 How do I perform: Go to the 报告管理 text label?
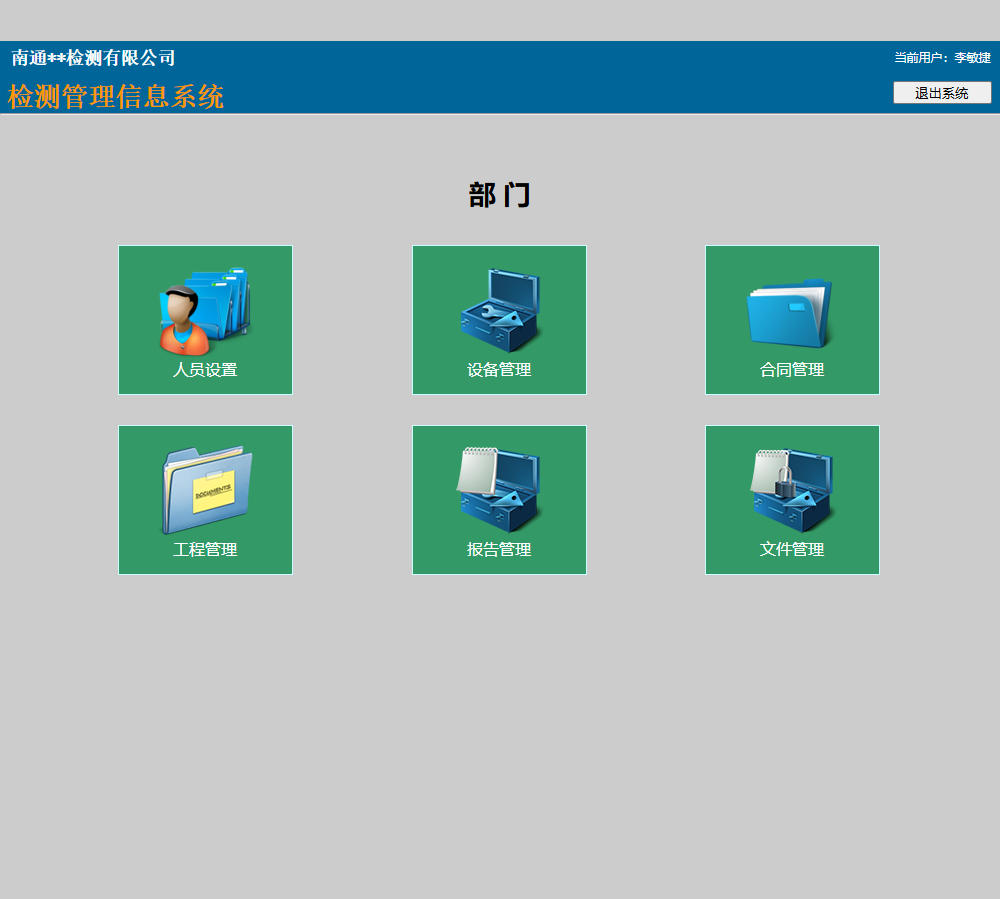point(499,550)
